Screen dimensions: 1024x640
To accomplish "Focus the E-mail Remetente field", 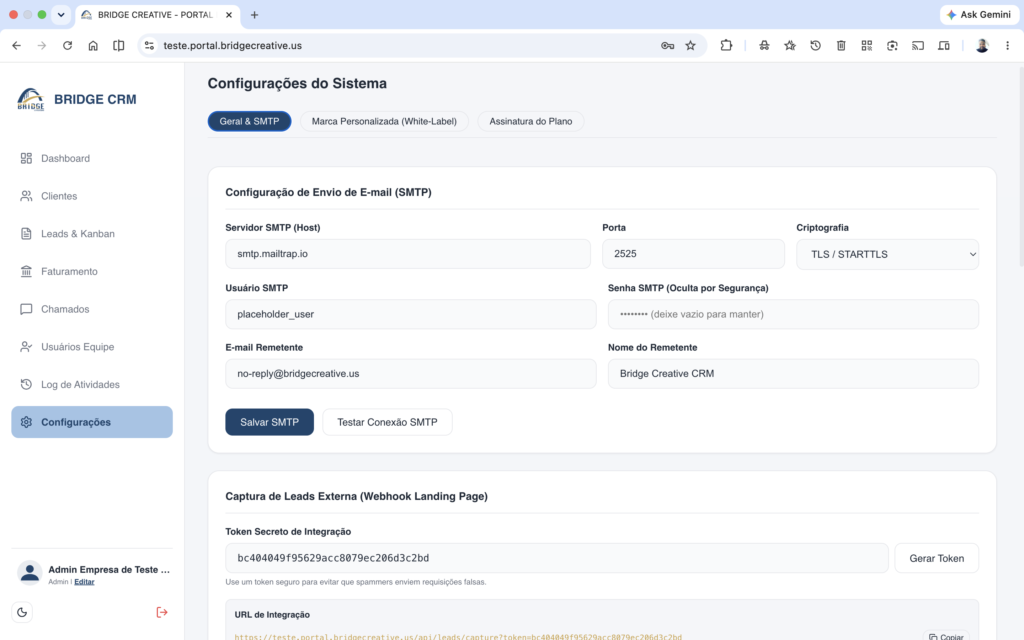I will point(411,374).
